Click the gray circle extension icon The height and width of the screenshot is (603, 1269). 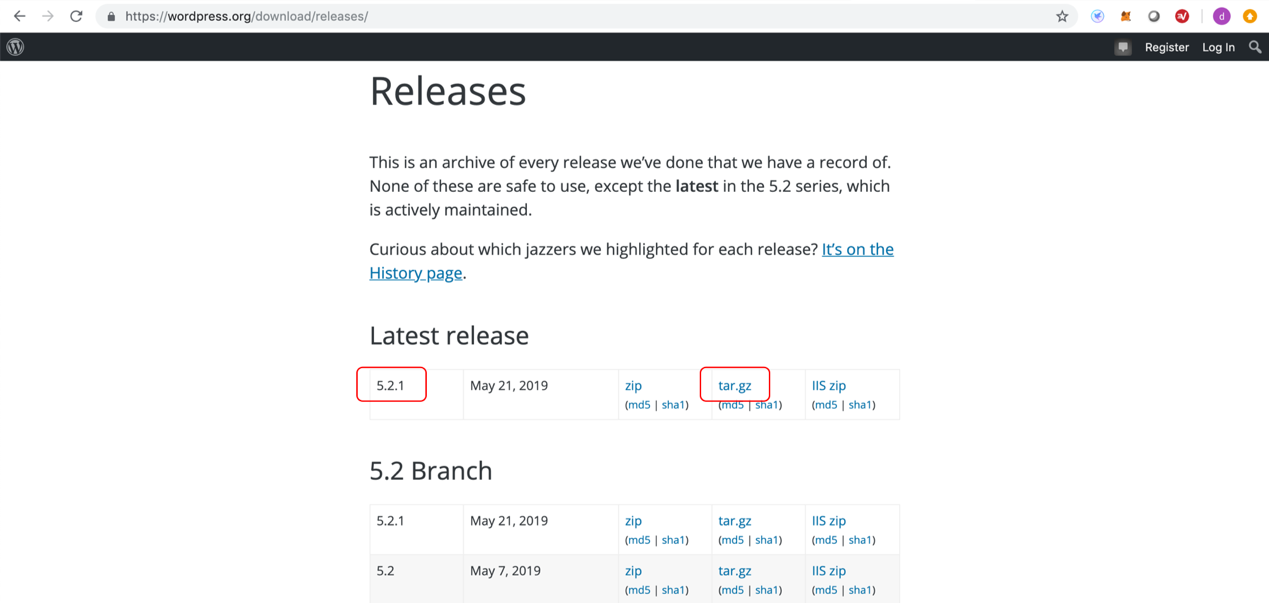click(x=1154, y=16)
